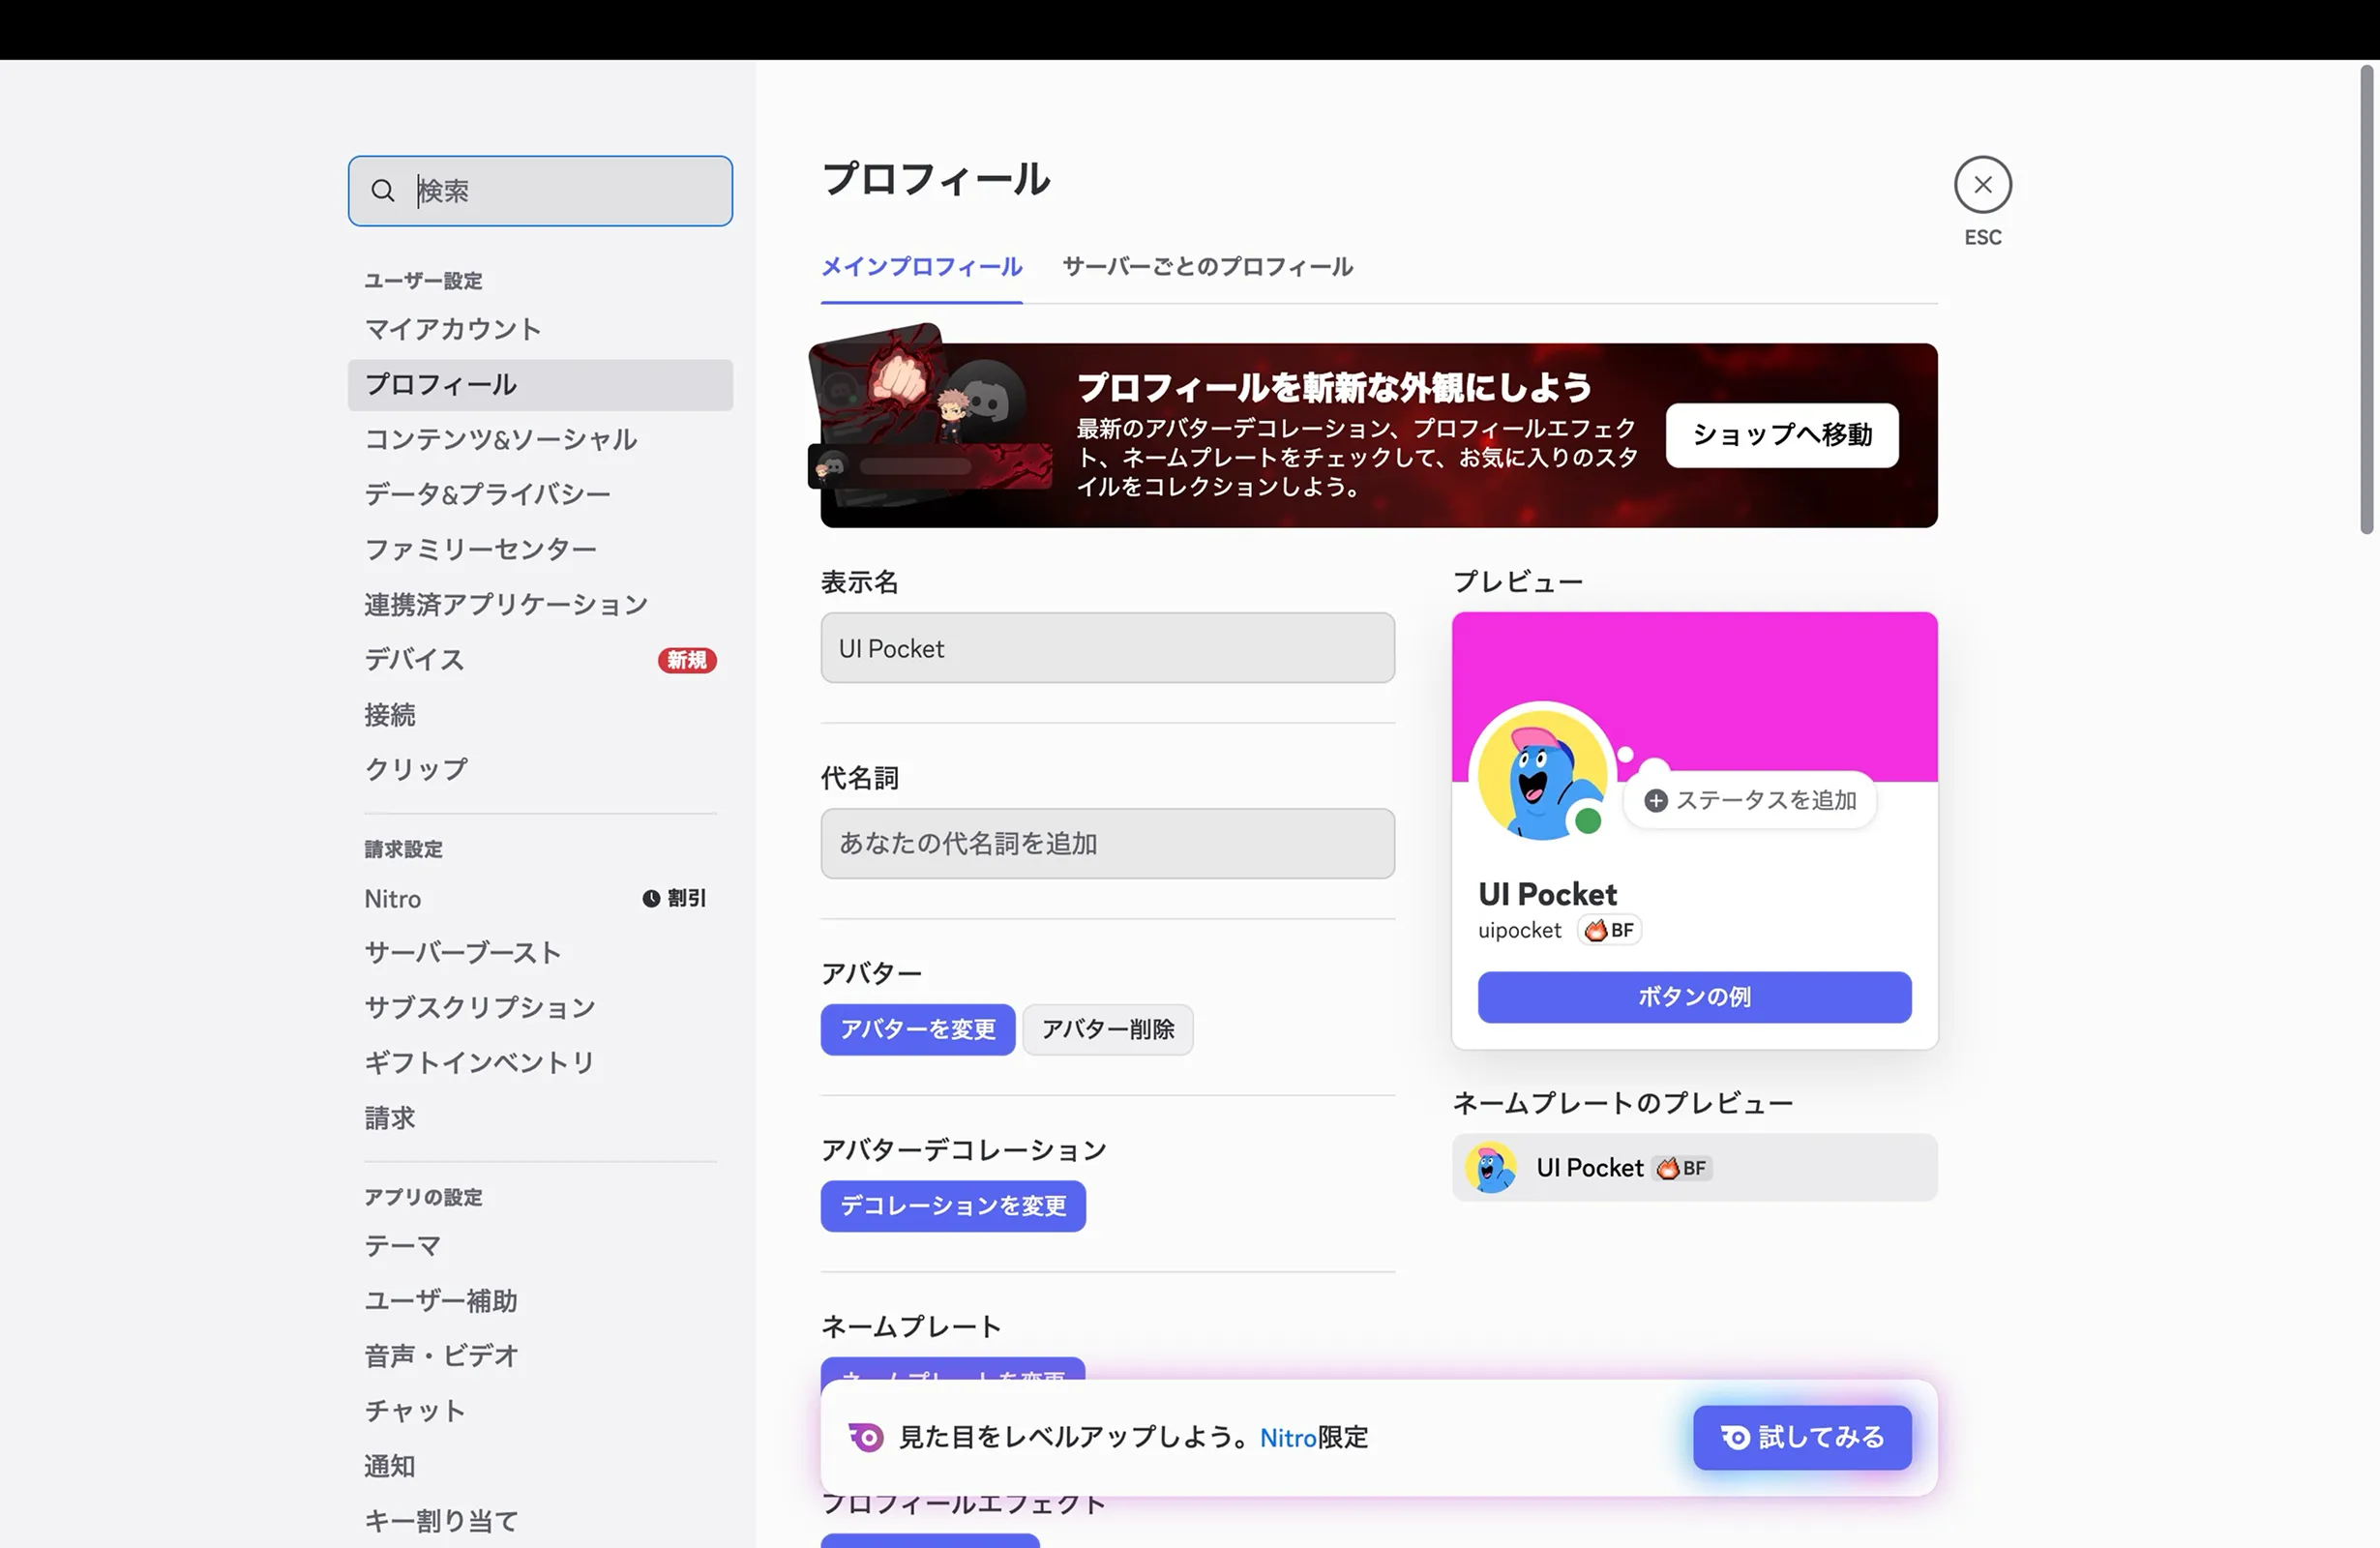Open ファミリーセンター
Viewport: 2380px width, 1548px height.
(540, 549)
